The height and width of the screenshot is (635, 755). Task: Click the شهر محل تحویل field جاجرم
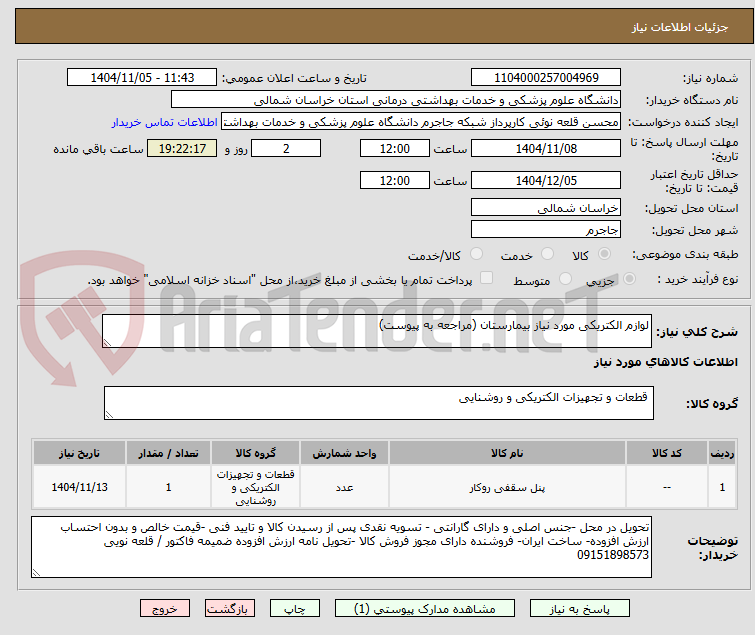click(546, 230)
